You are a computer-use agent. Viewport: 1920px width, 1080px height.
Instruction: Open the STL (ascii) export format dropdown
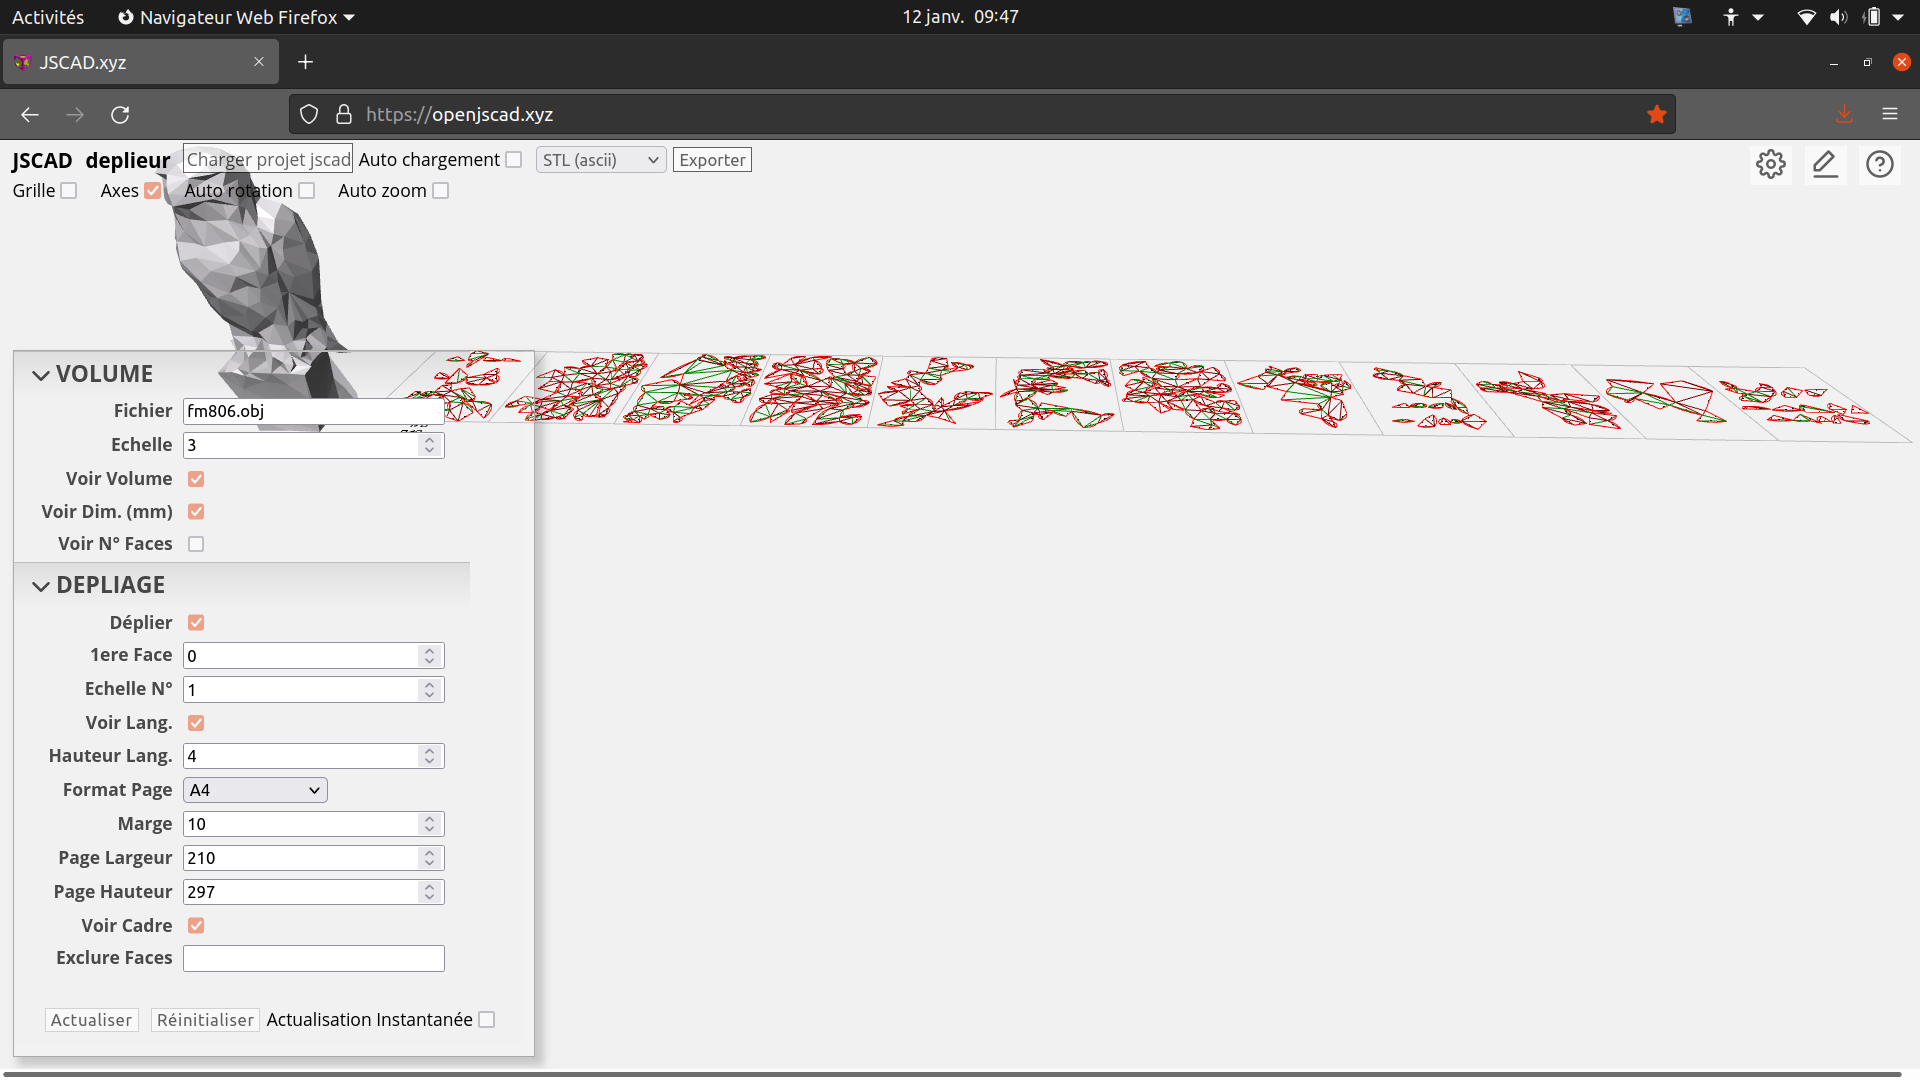pyautogui.click(x=599, y=159)
